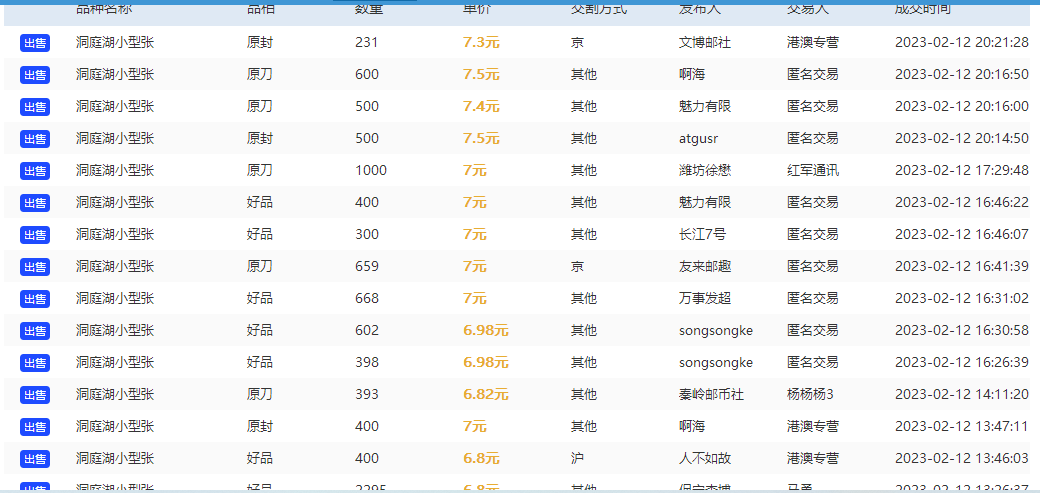
Task: Click the 出售 tag in the 万事发超 row
Action: pos(35,299)
